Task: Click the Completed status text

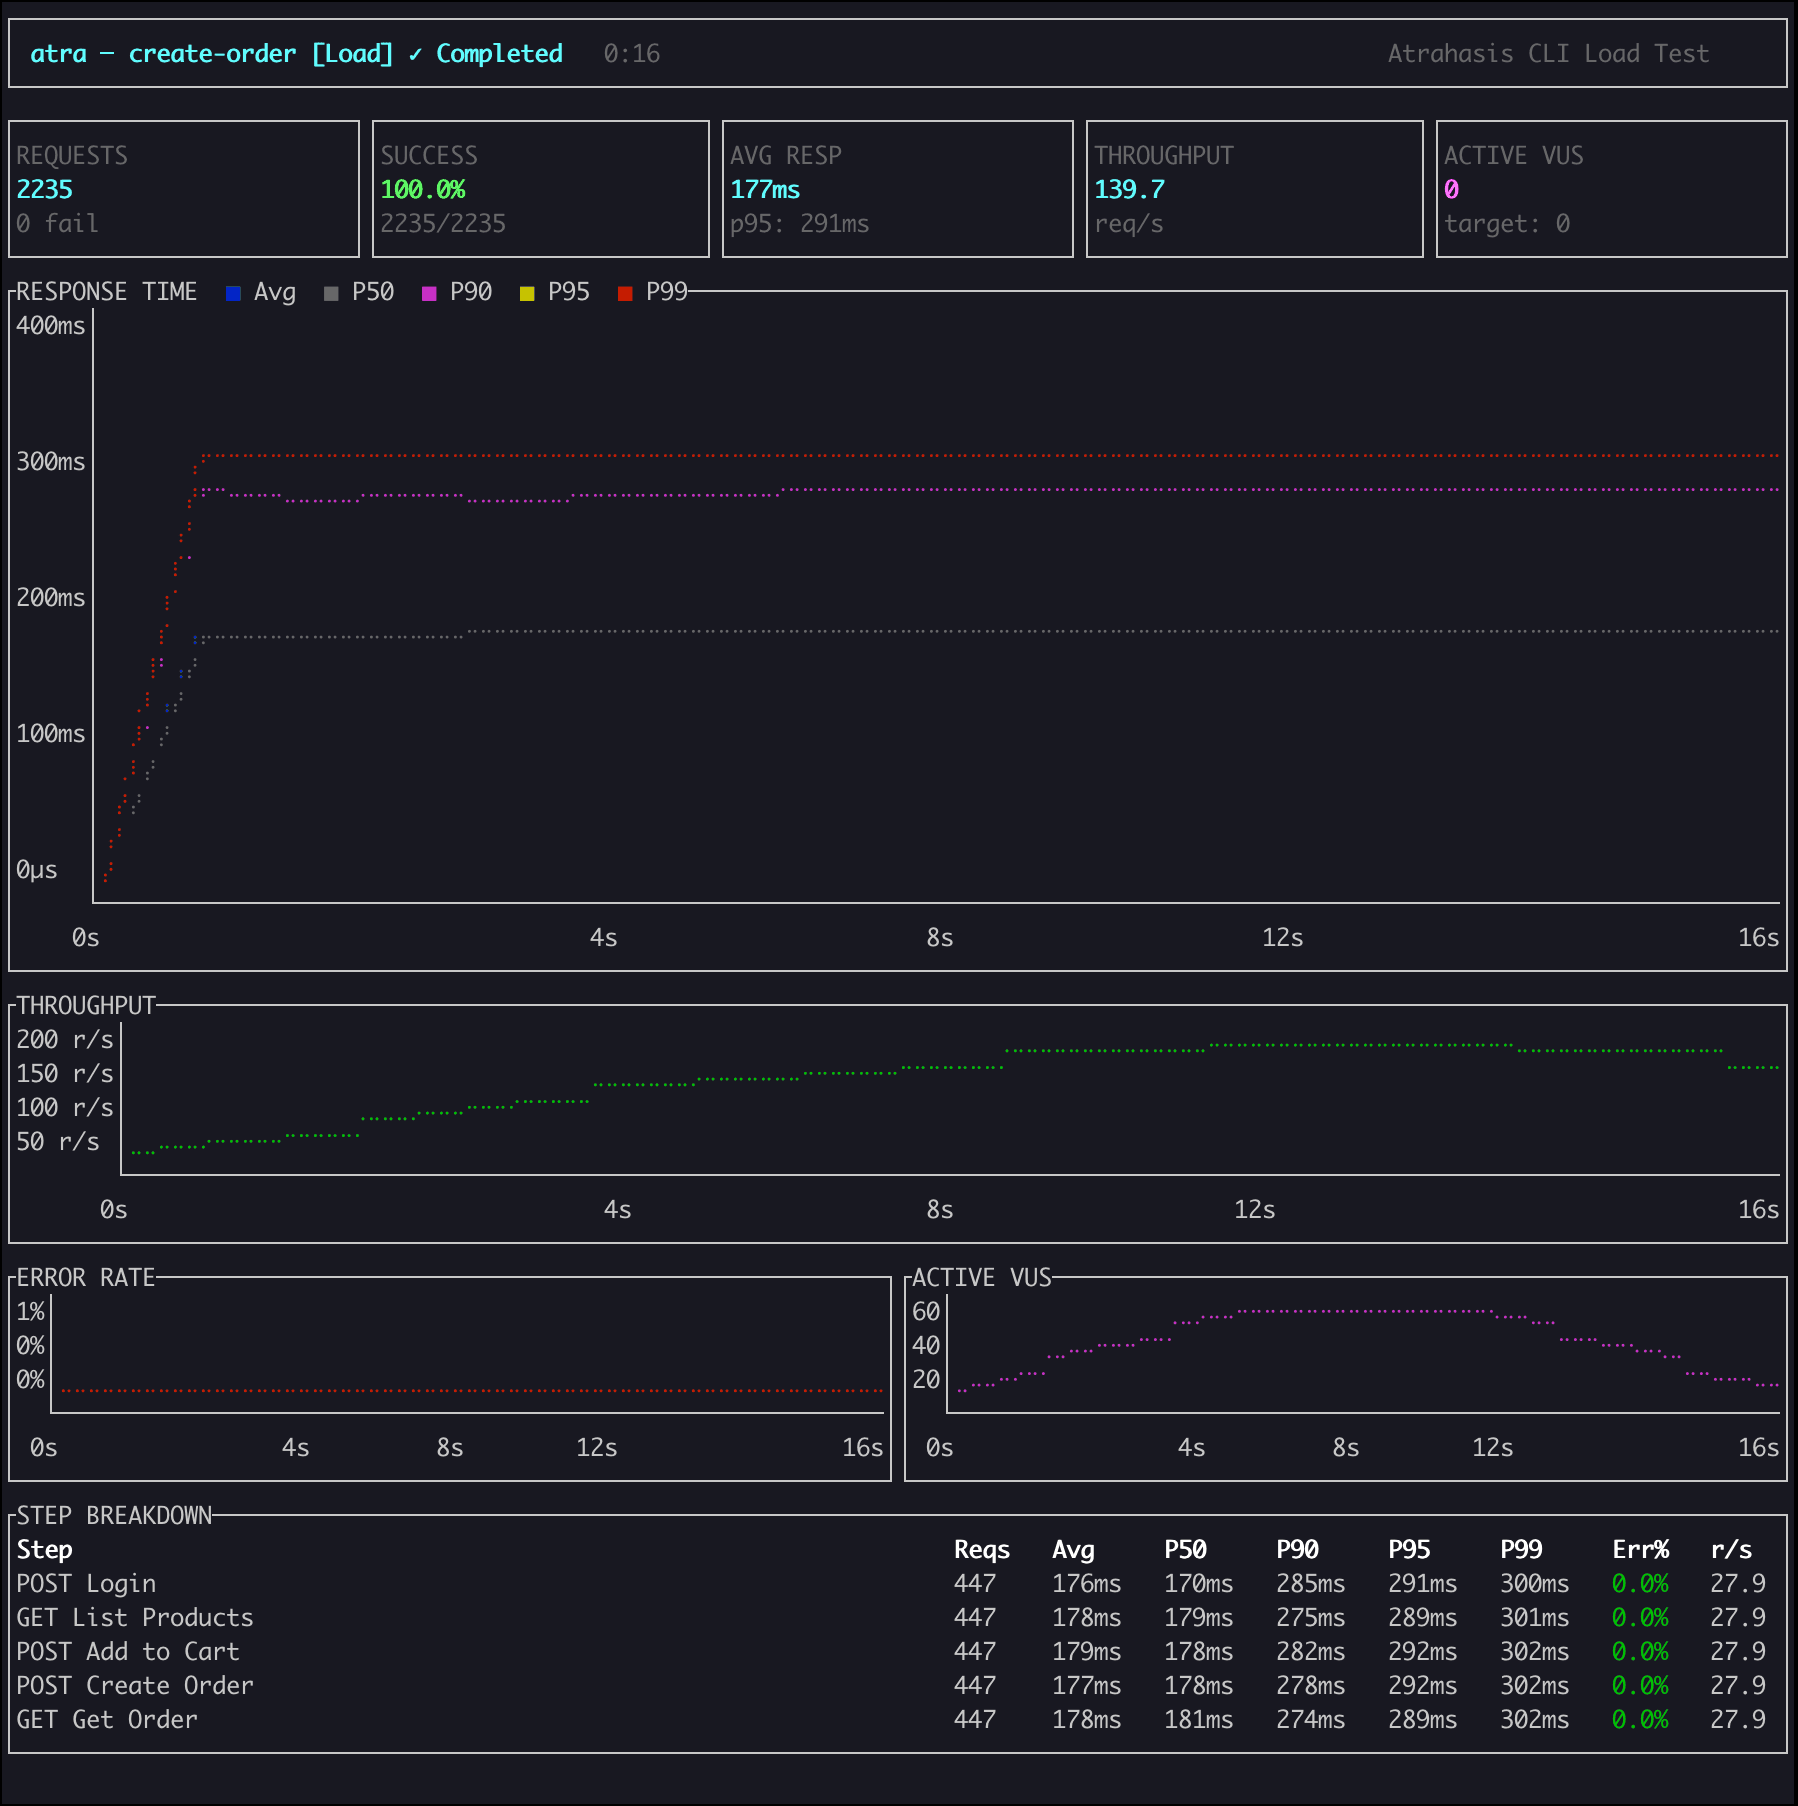Action: (x=499, y=54)
